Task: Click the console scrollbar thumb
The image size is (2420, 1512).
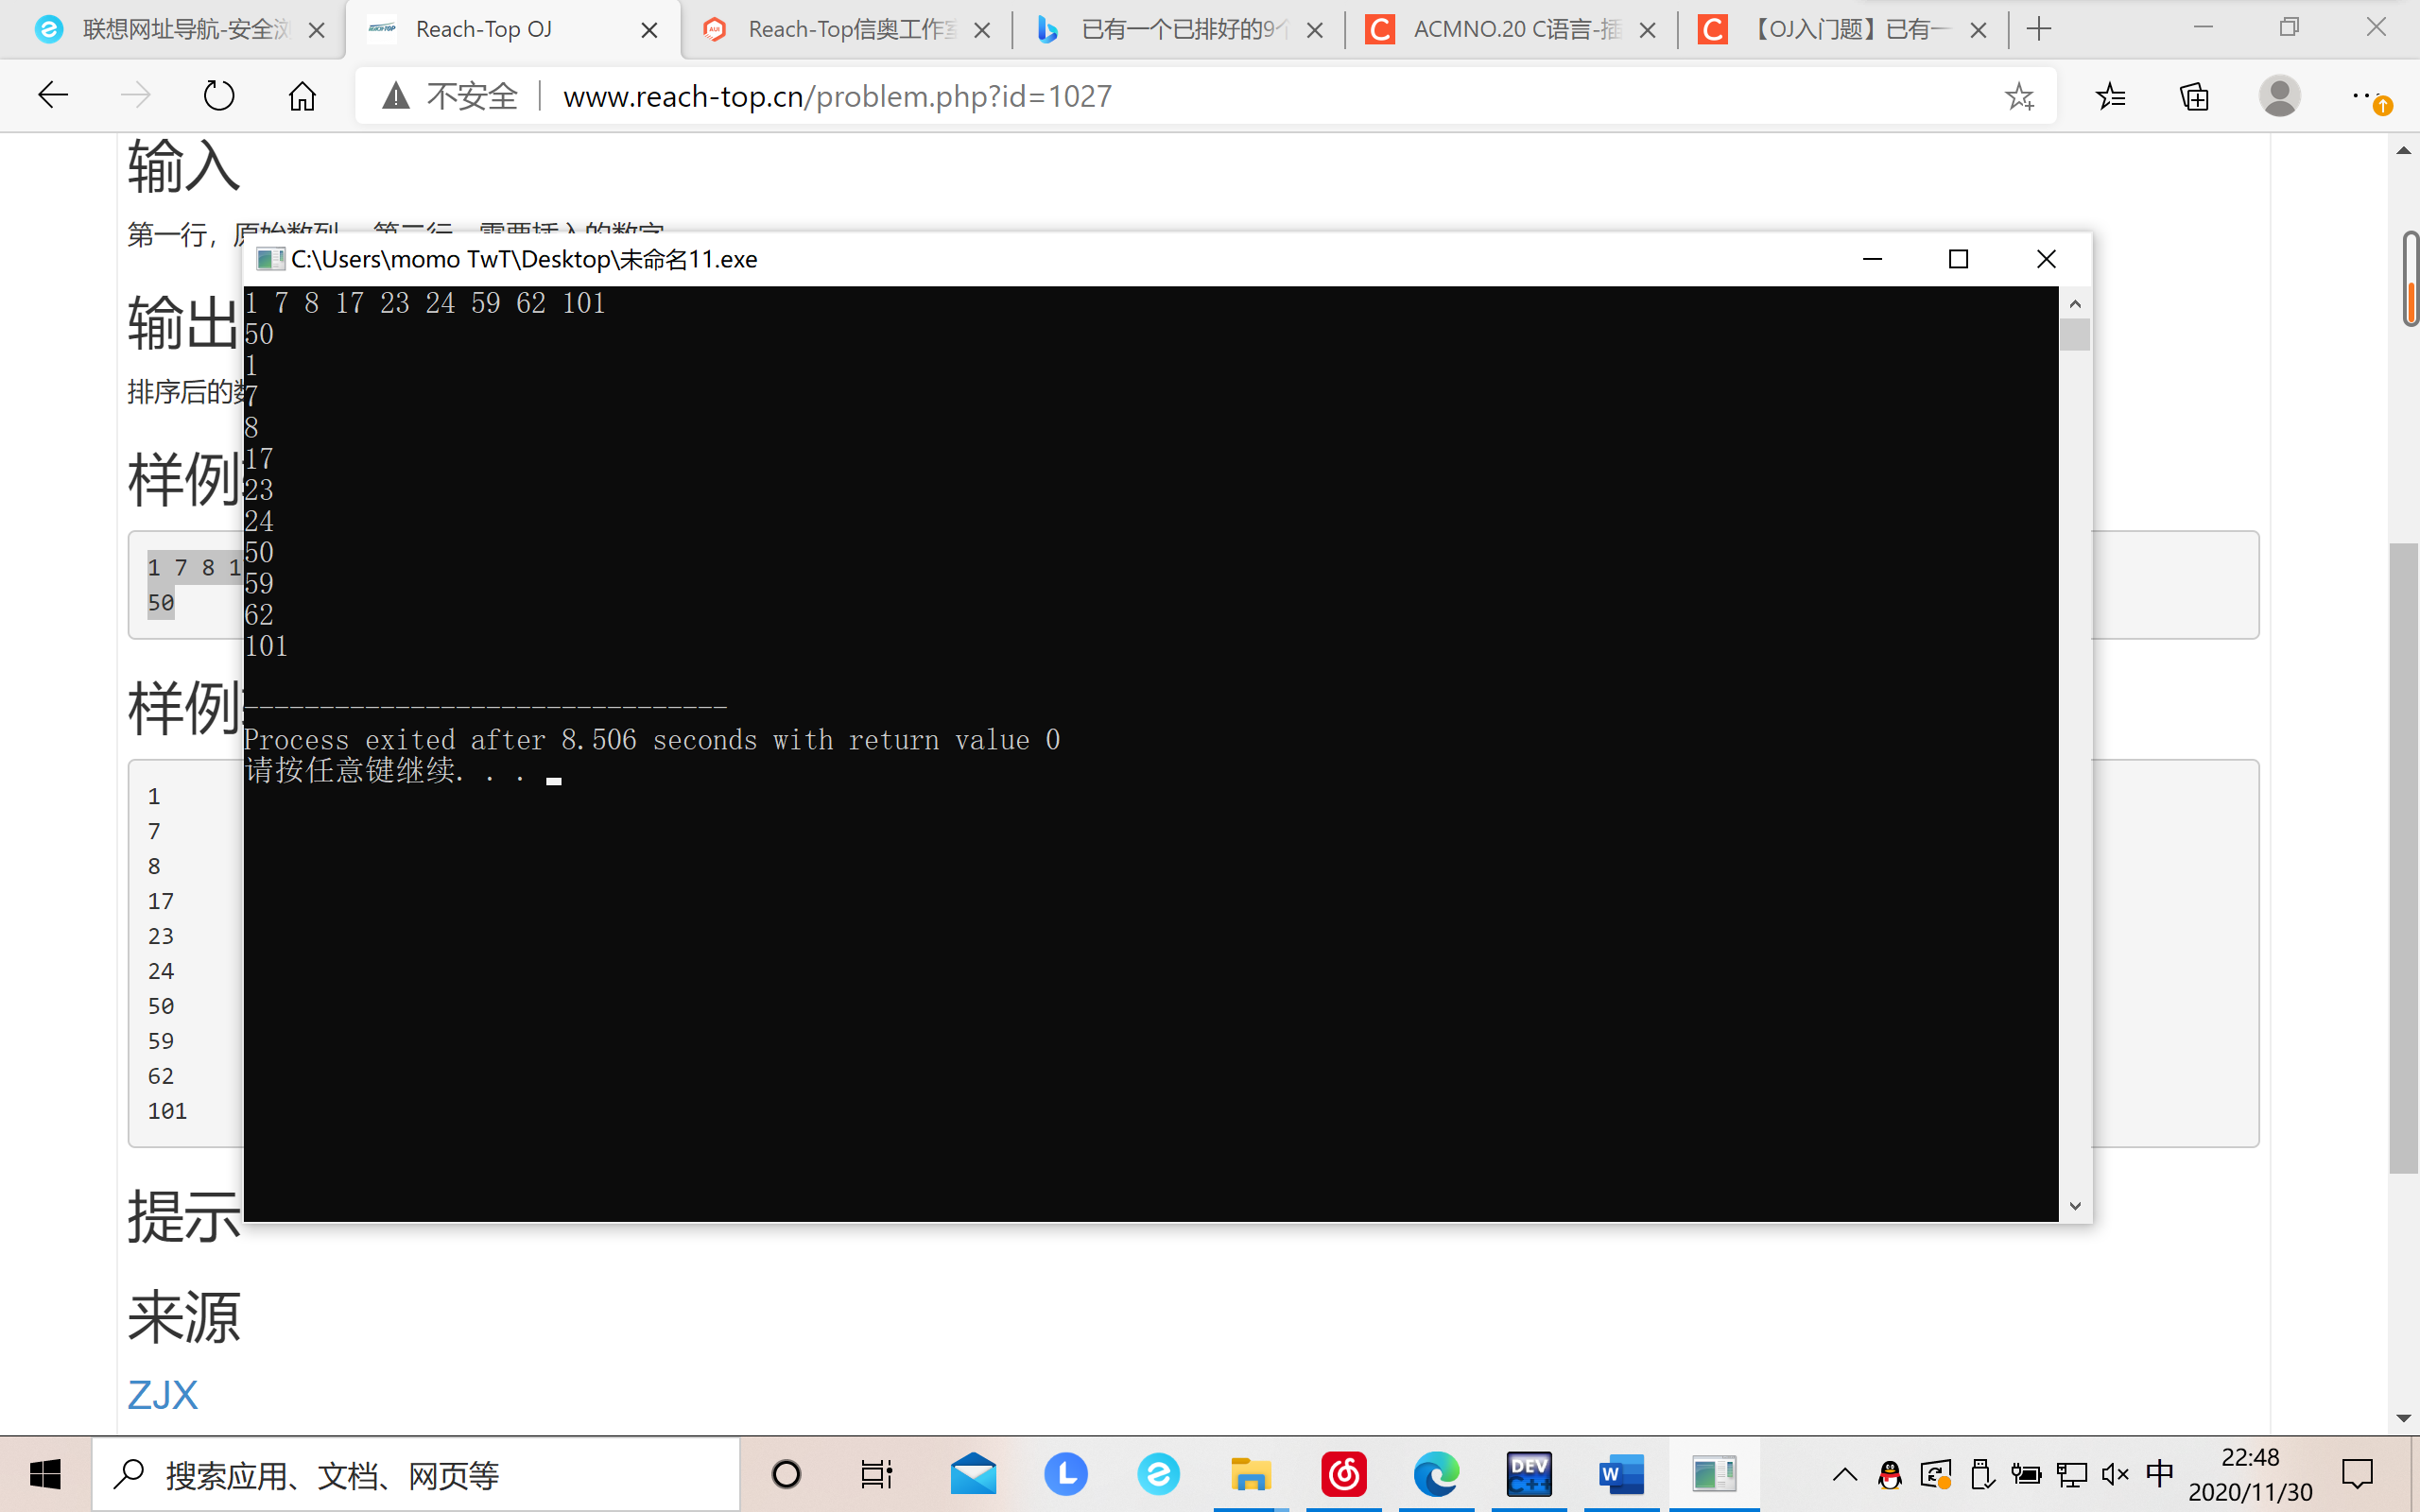Action: click(x=2075, y=334)
